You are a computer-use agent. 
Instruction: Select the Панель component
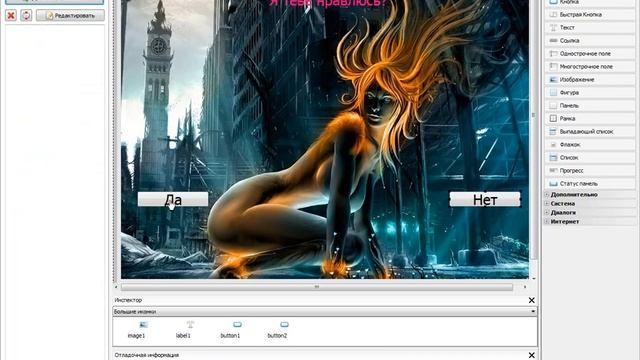coord(589,106)
